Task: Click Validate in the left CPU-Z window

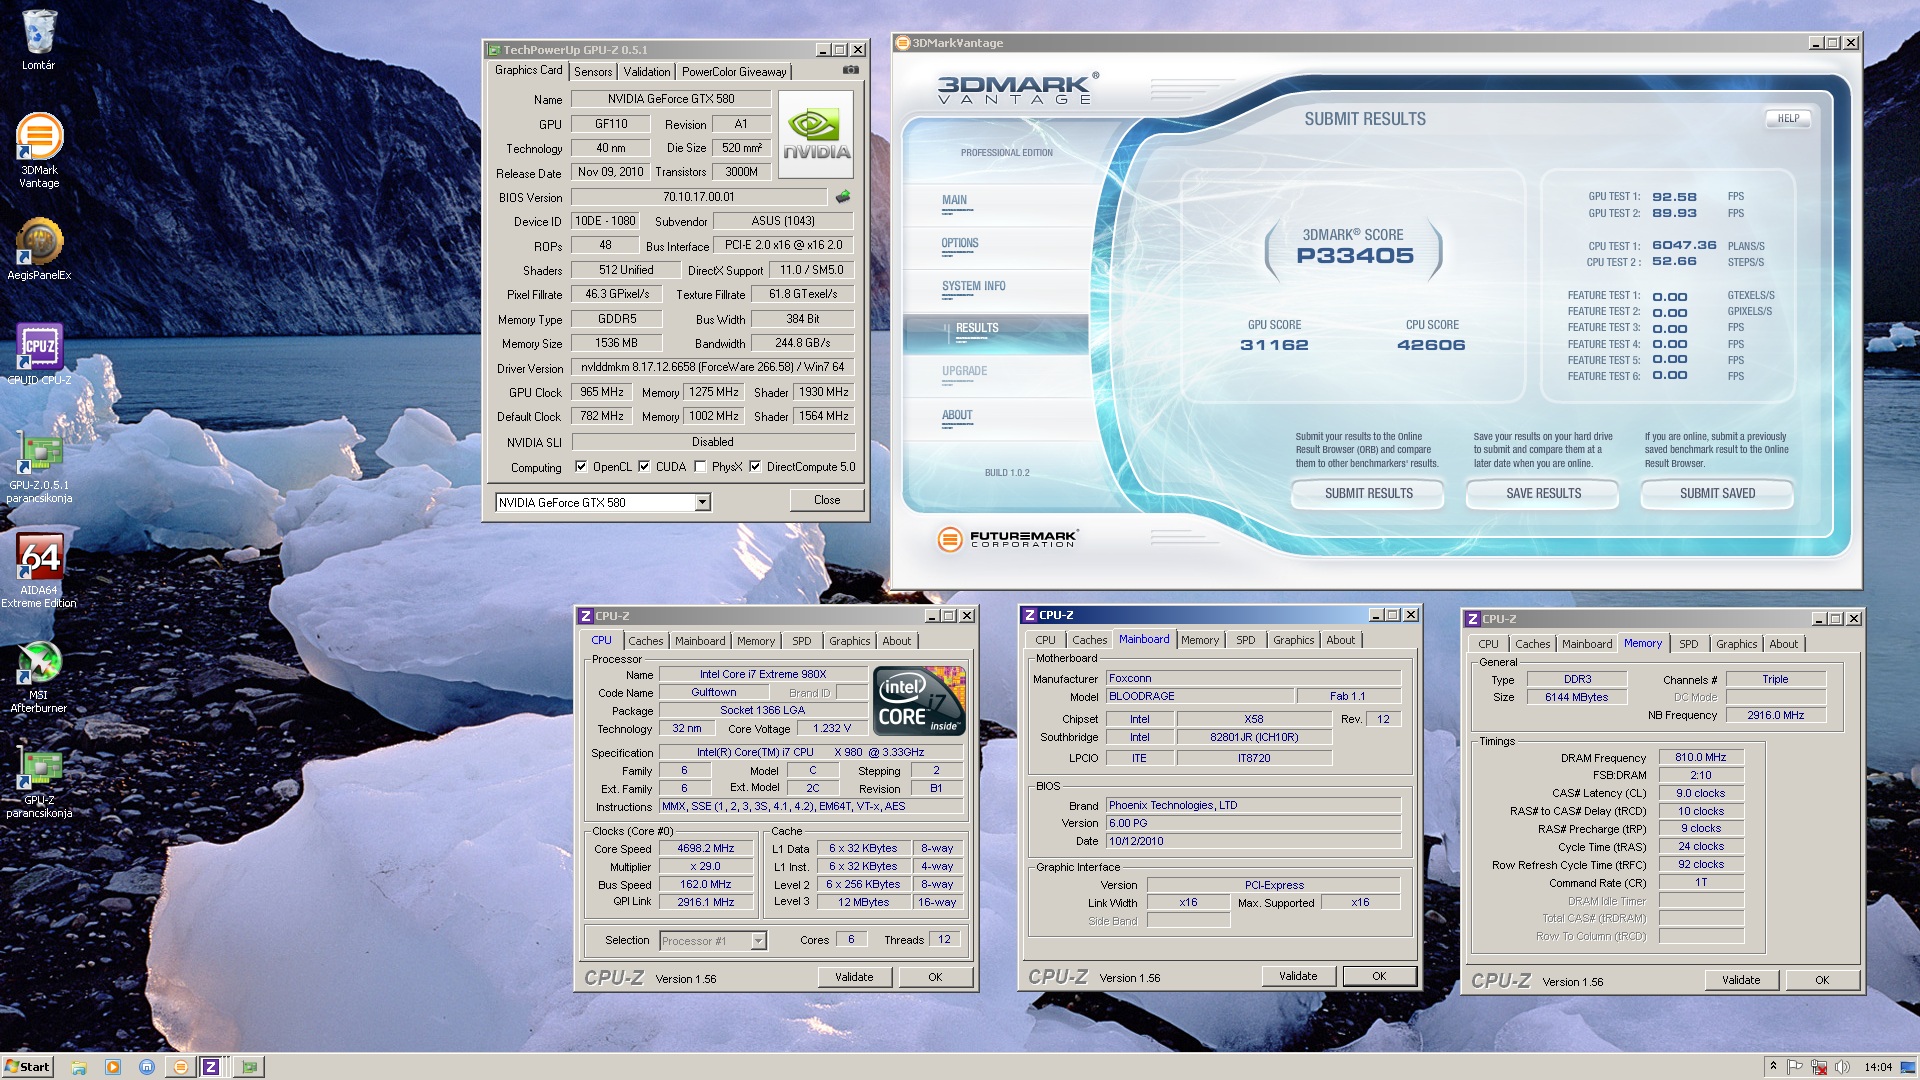Action: (x=854, y=977)
